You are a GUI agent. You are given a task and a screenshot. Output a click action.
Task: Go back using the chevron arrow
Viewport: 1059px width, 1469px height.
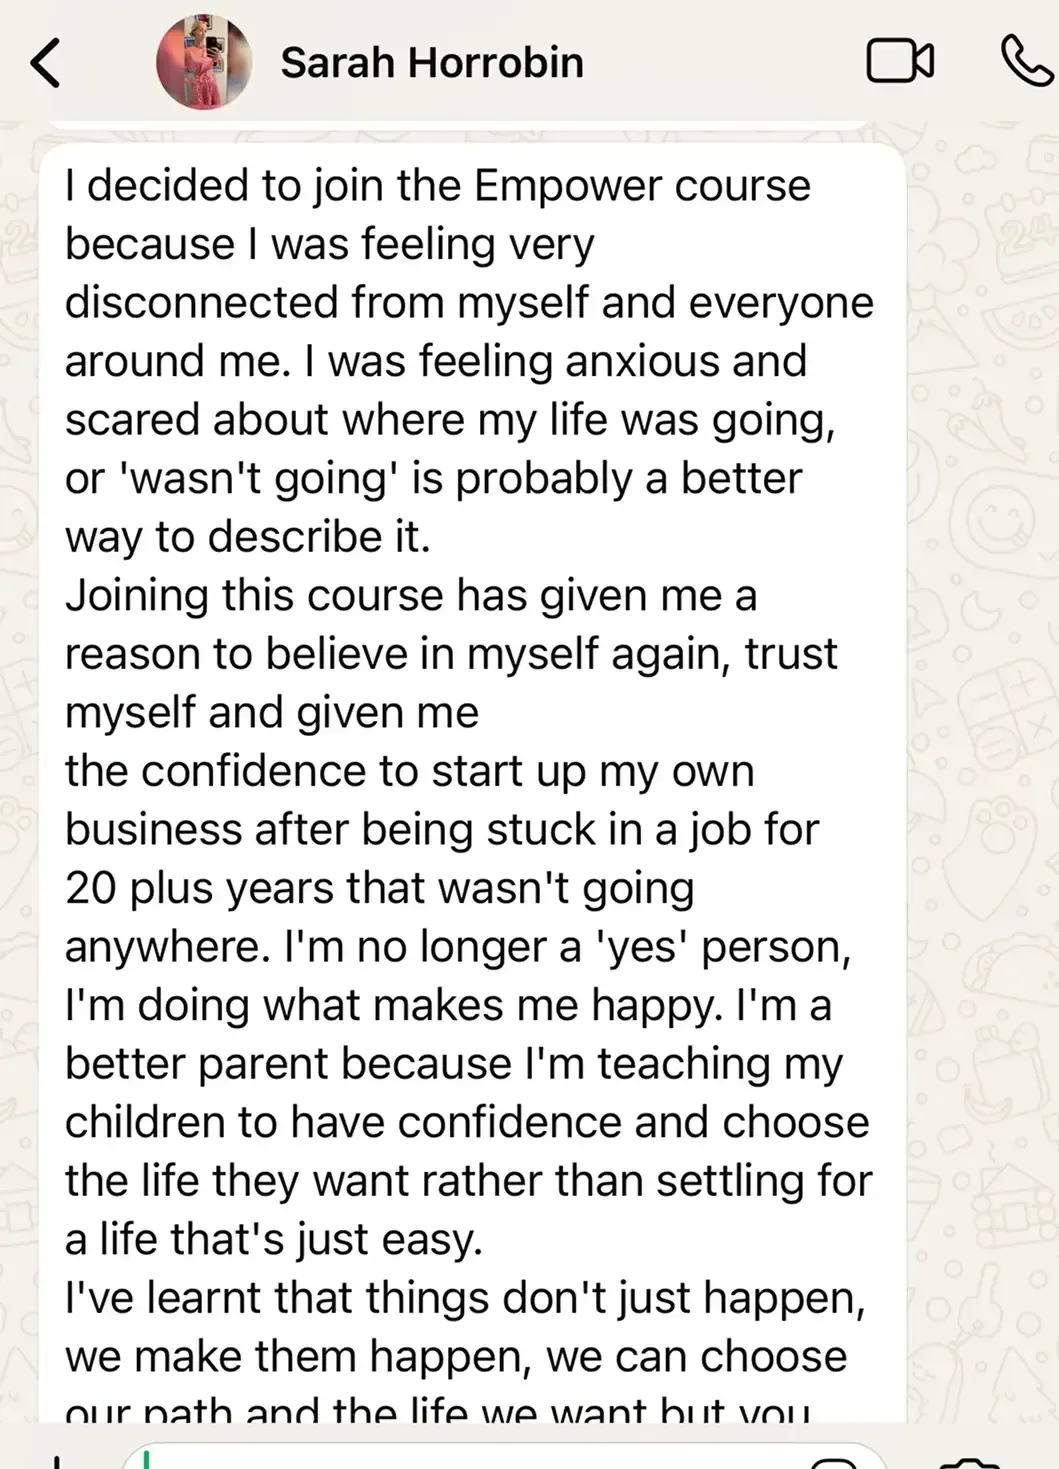46,63
